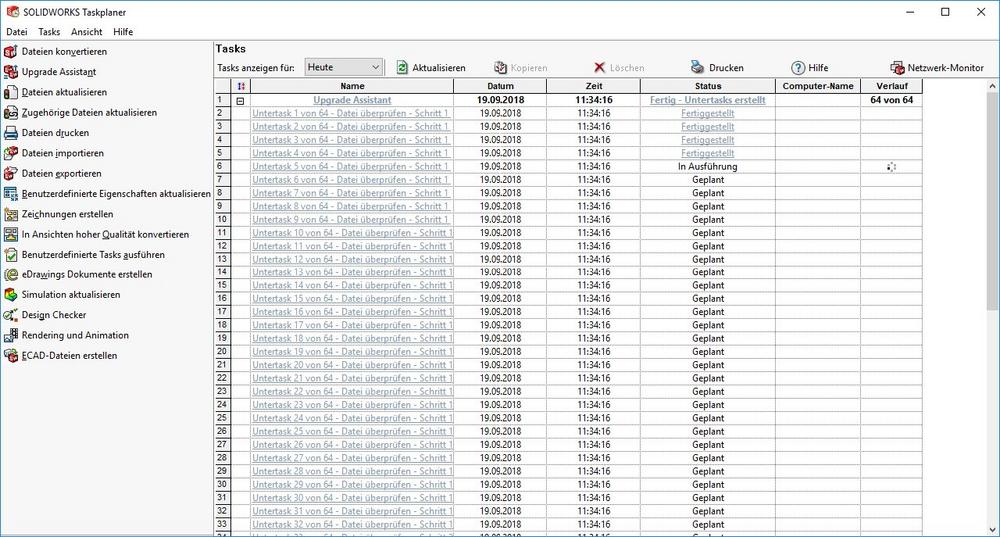Click the ECAD-Dateien erstellen icon
The width and height of the screenshot is (1000, 537).
(x=11, y=356)
